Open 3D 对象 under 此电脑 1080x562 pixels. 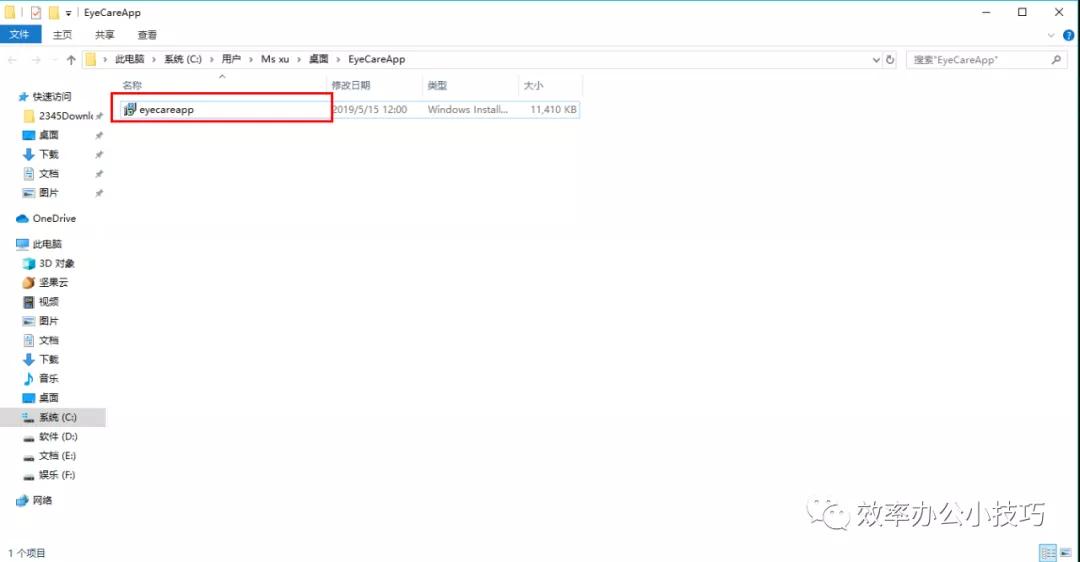click(x=56, y=263)
